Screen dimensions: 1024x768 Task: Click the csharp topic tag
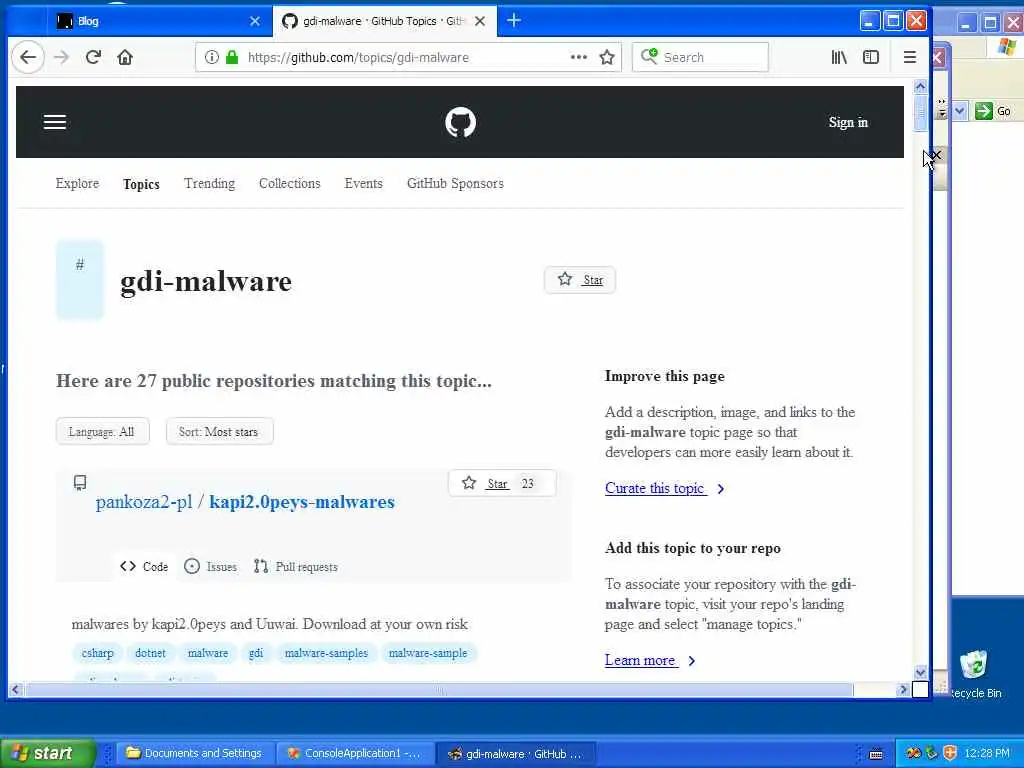click(97, 653)
